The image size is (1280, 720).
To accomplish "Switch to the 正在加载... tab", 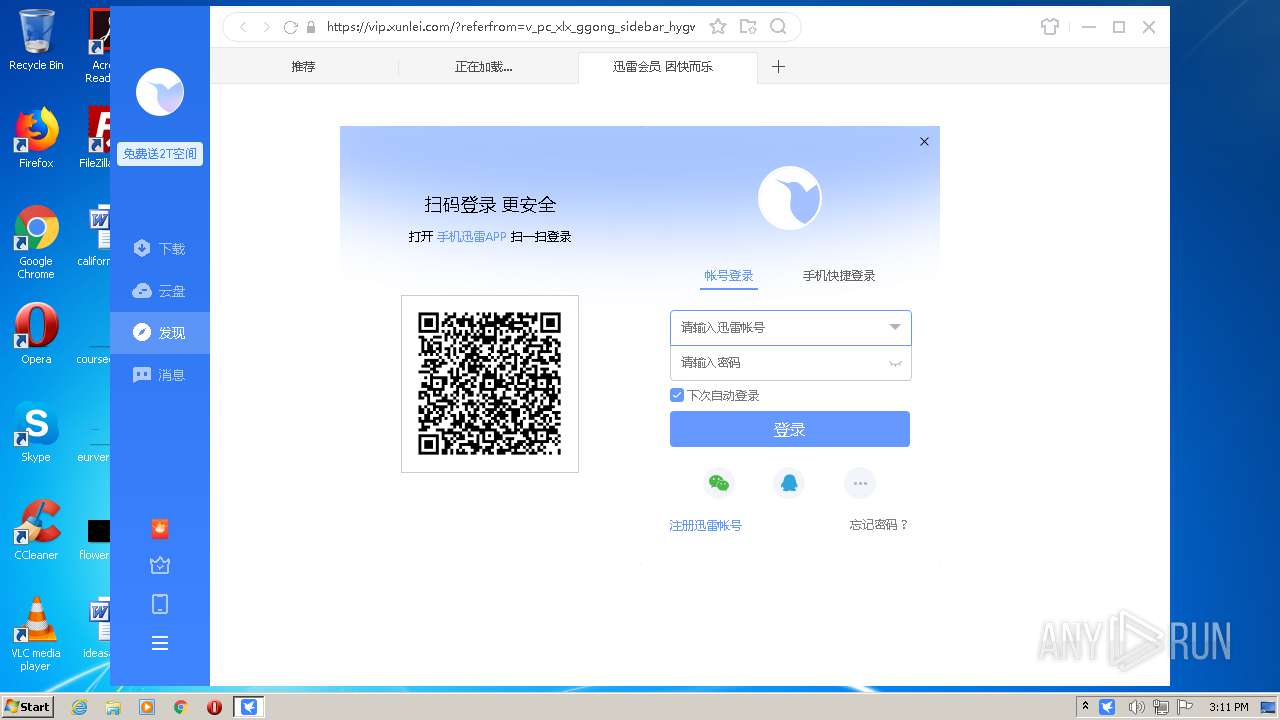I will click(x=484, y=67).
